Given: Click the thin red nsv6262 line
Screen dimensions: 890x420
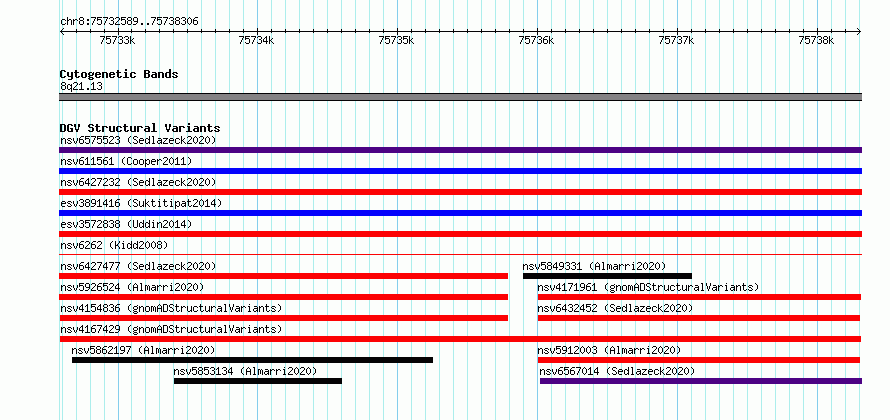Looking at the screenshot, I should coord(460,255).
